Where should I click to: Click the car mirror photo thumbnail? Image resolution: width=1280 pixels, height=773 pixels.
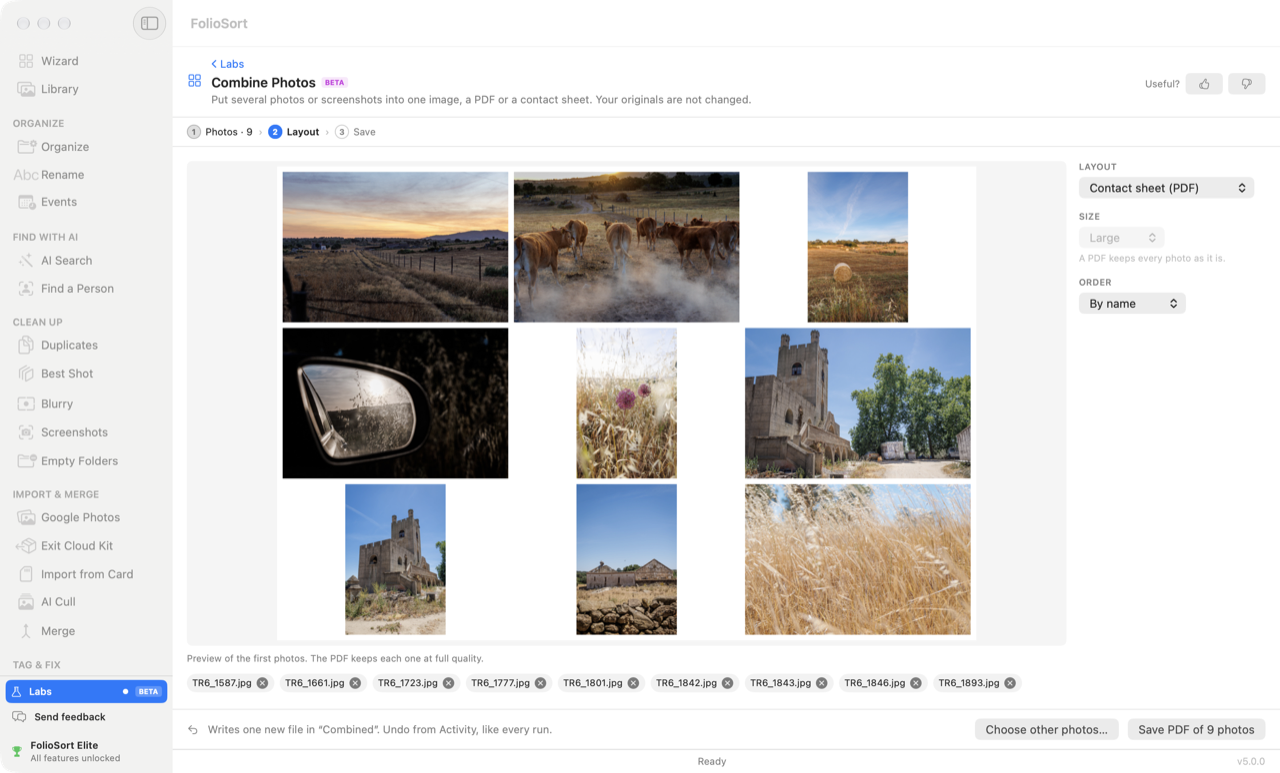pos(395,403)
